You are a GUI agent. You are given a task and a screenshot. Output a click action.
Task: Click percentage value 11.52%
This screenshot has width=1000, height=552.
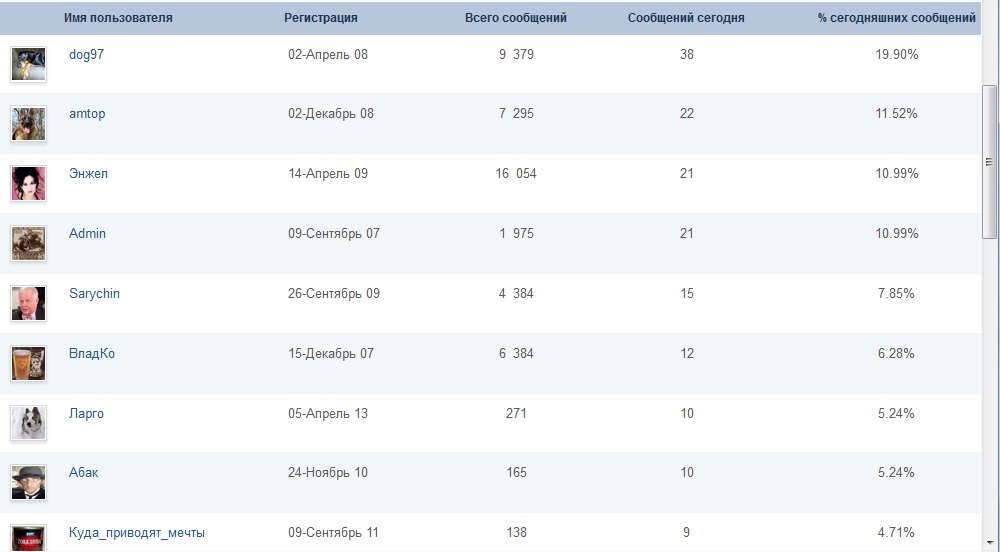point(897,113)
